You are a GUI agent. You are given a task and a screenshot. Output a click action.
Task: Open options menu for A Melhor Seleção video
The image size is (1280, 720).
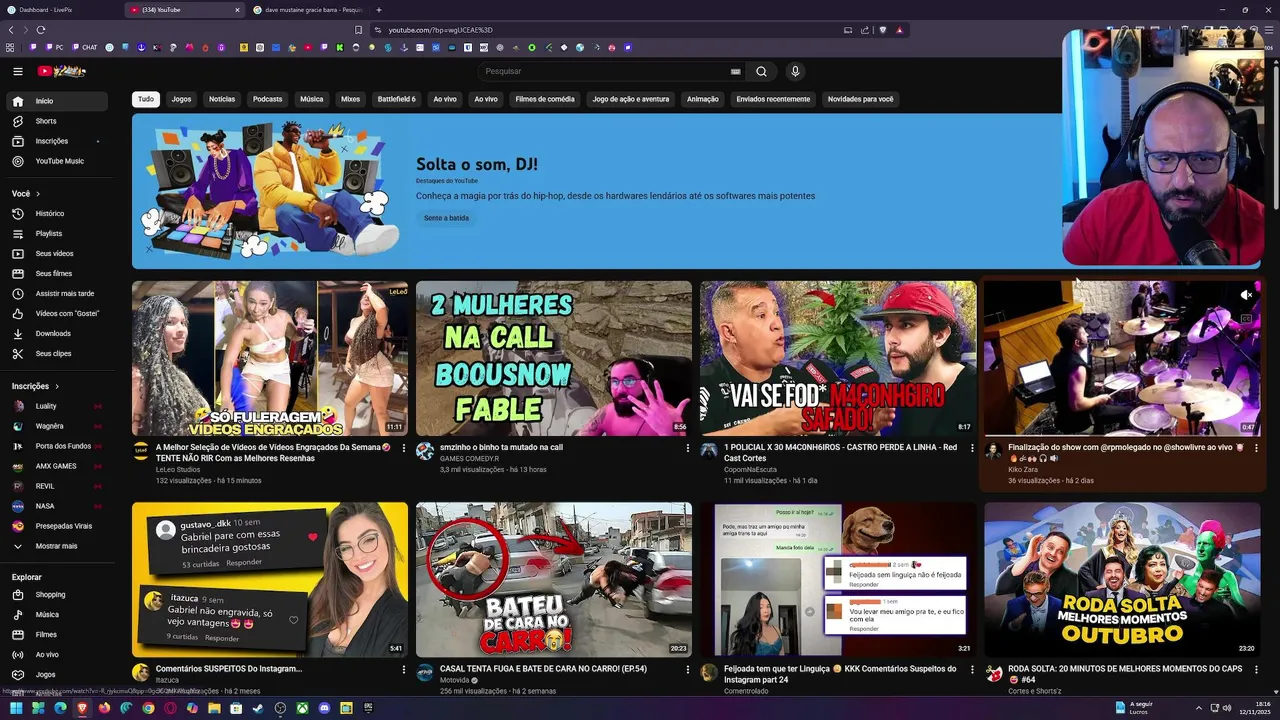[404, 448]
